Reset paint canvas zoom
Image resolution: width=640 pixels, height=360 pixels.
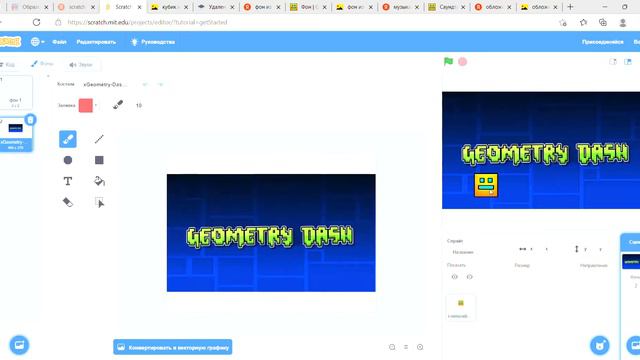406,347
